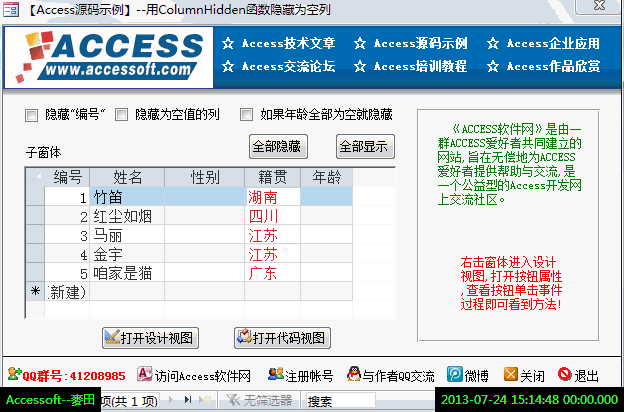
Task: Click the star beside Access作品欣赏
Action: click(493, 66)
